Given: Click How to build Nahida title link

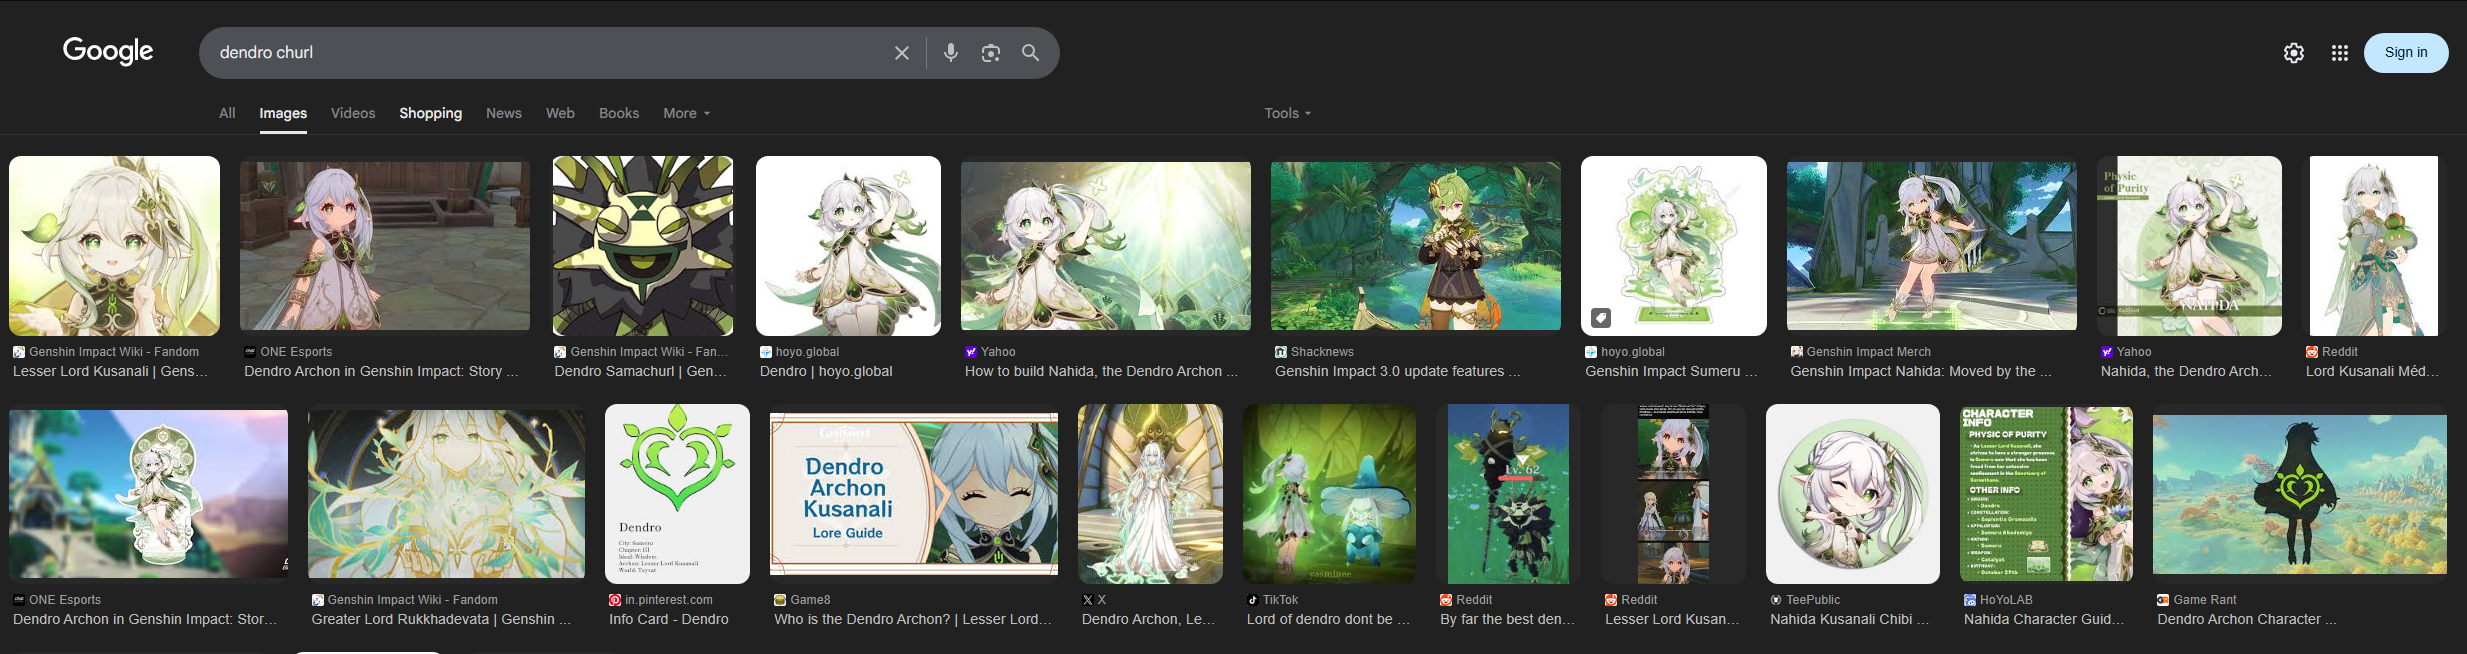Looking at the screenshot, I should click(x=1101, y=371).
